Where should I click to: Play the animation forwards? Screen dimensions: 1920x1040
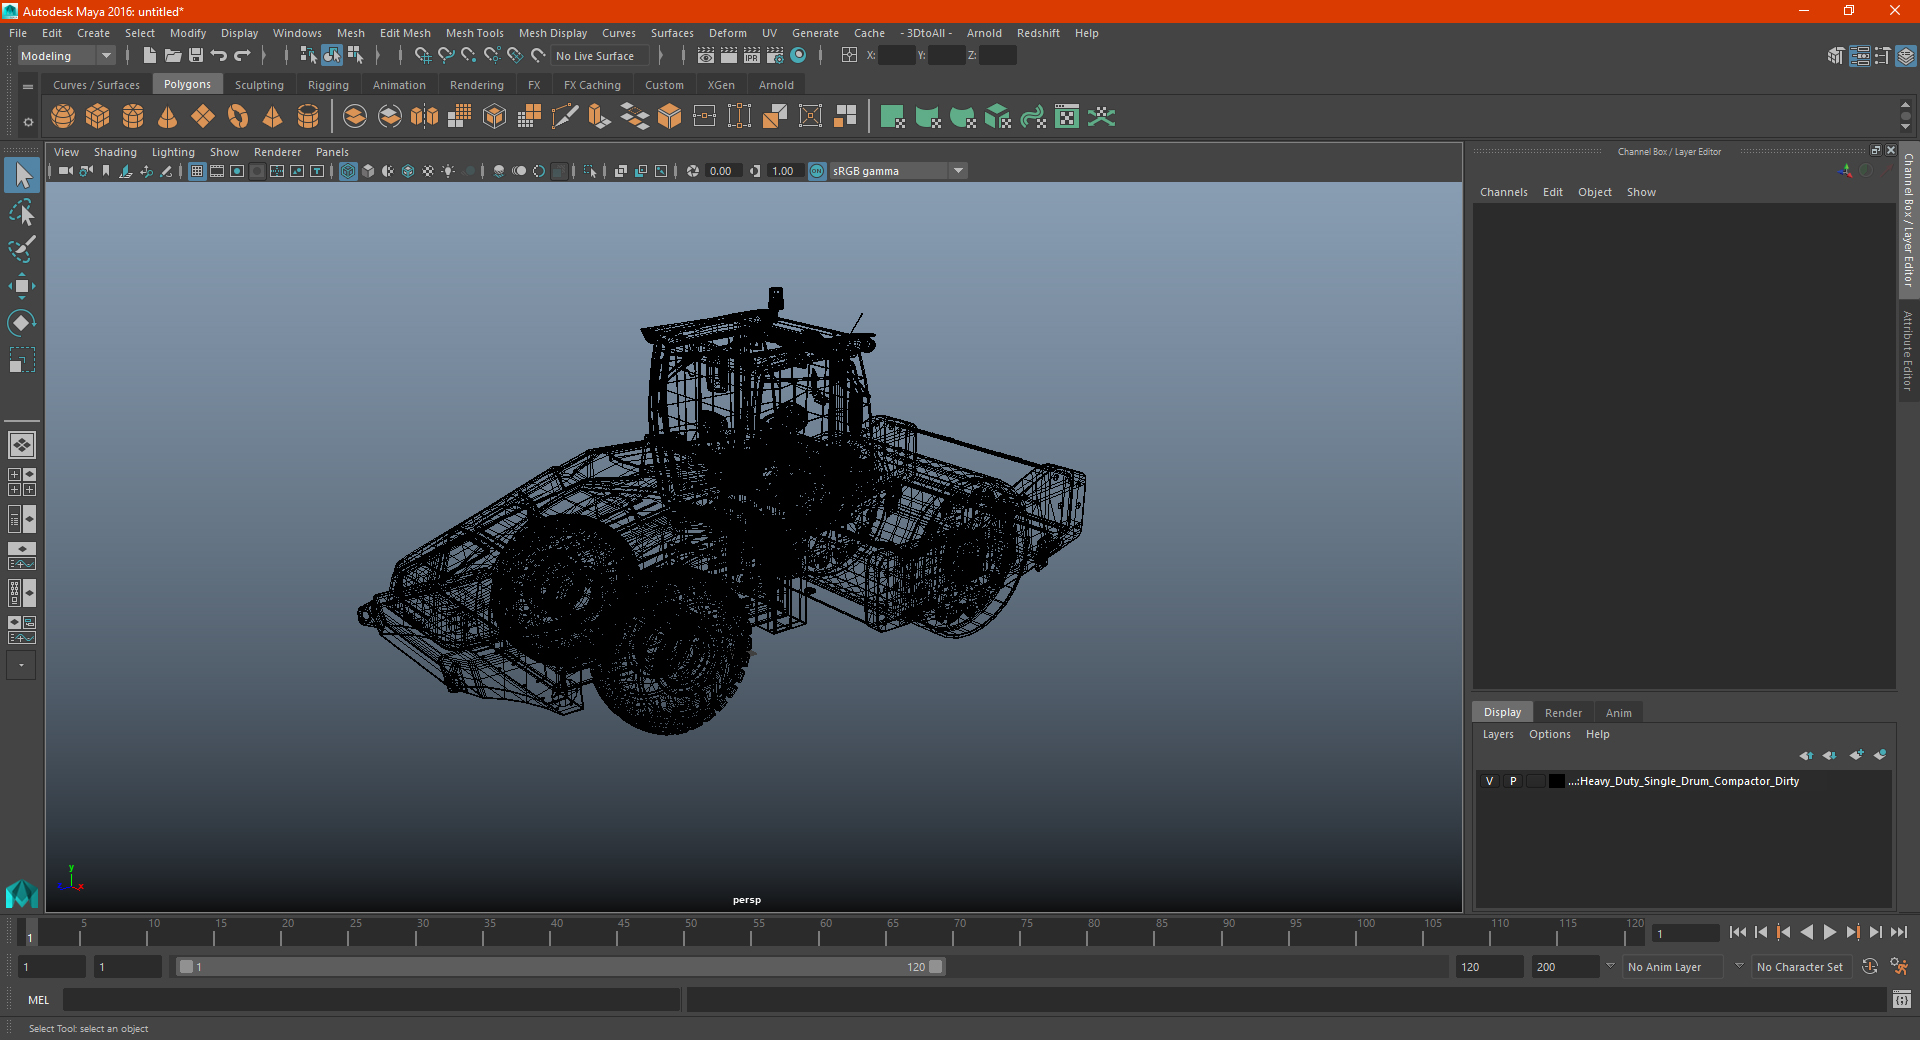click(1829, 932)
